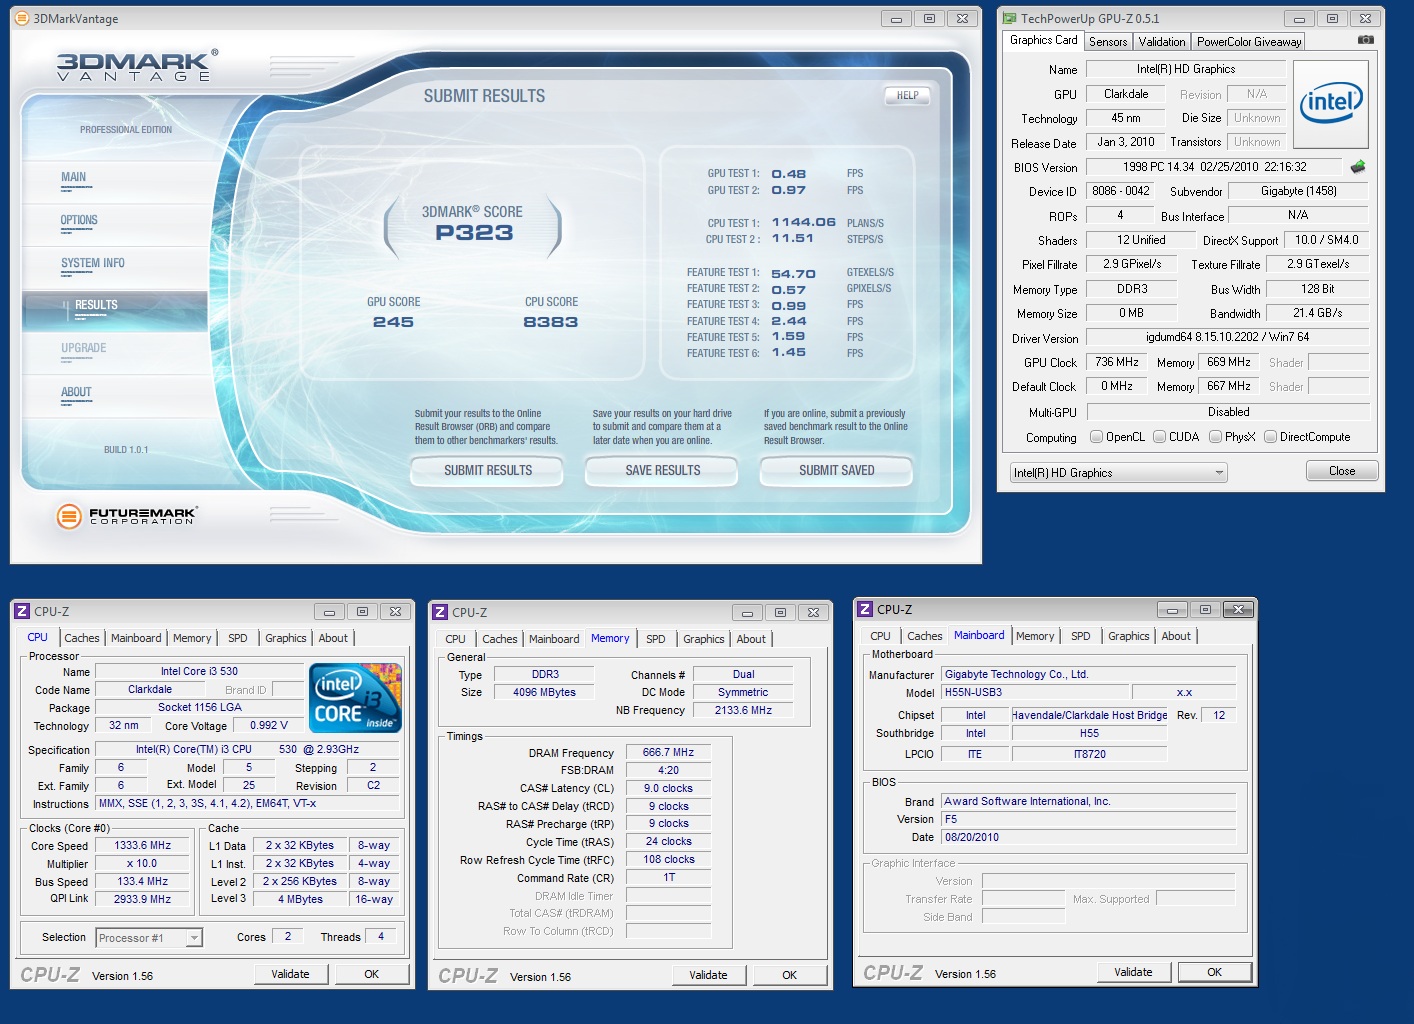
Task: Click the GPU Clock value 736 MHz
Action: tap(1117, 362)
